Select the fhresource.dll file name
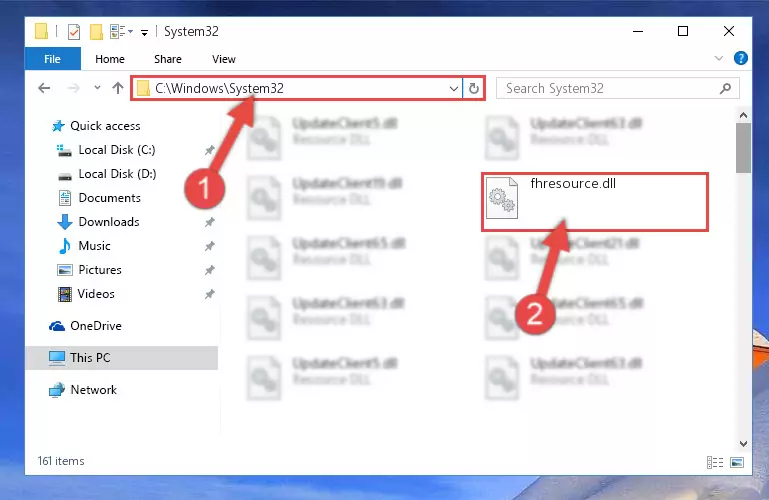Screen dimensions: 769x500 tap(573, 183)
